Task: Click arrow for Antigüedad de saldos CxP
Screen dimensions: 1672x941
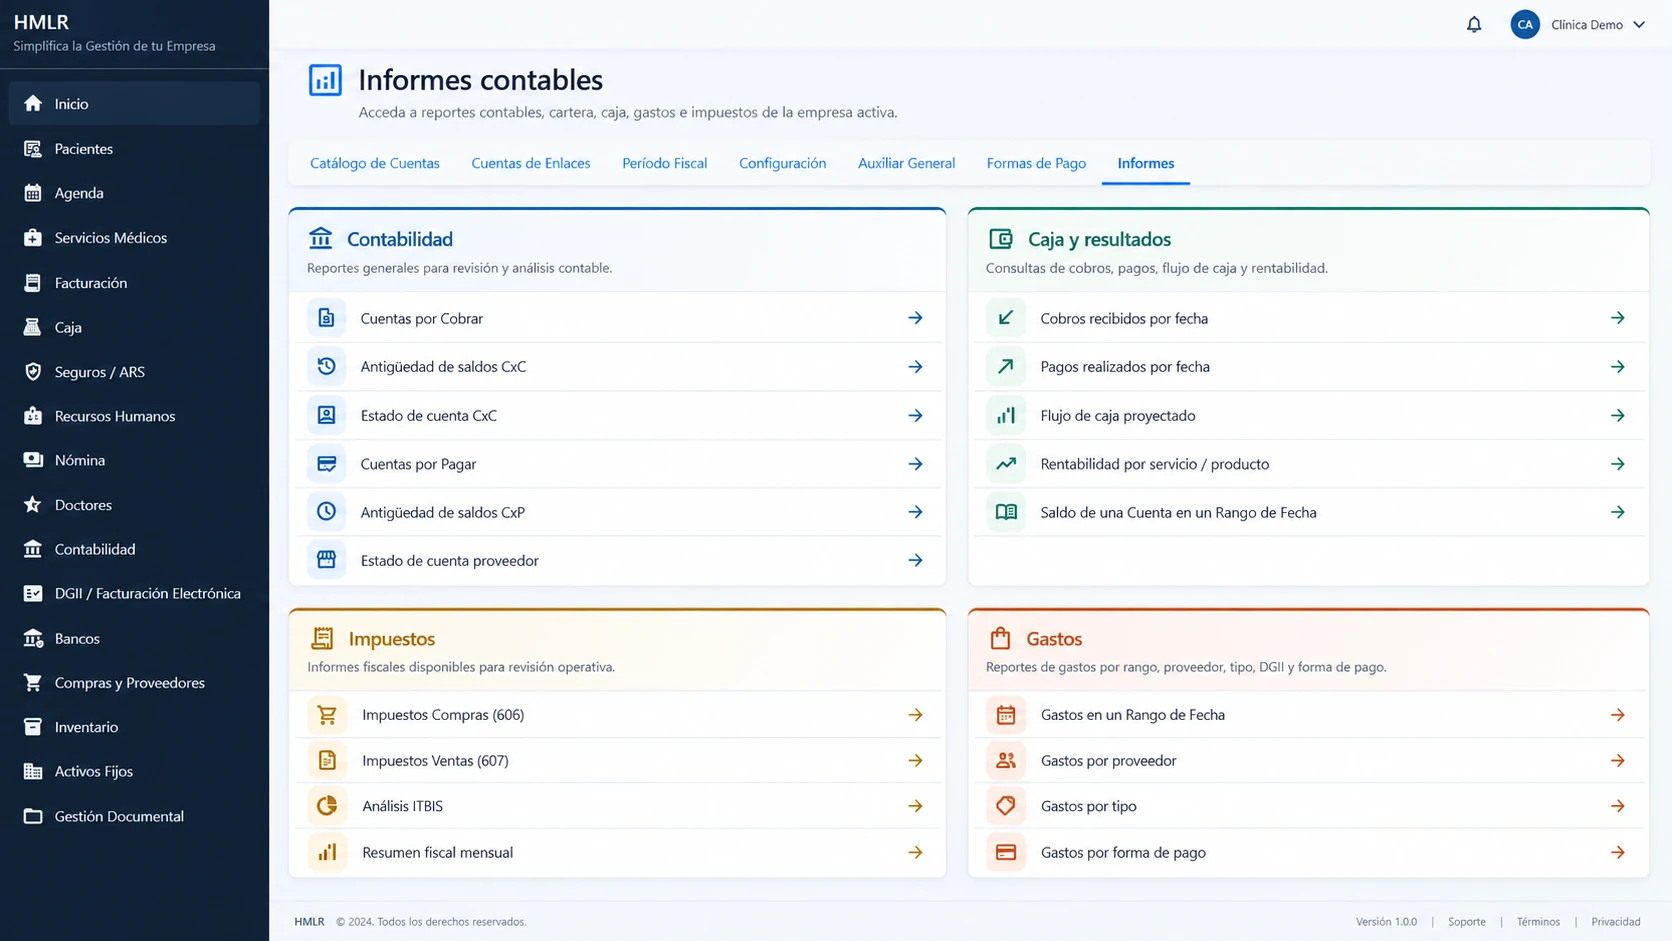Action: (x=915, y=512)
